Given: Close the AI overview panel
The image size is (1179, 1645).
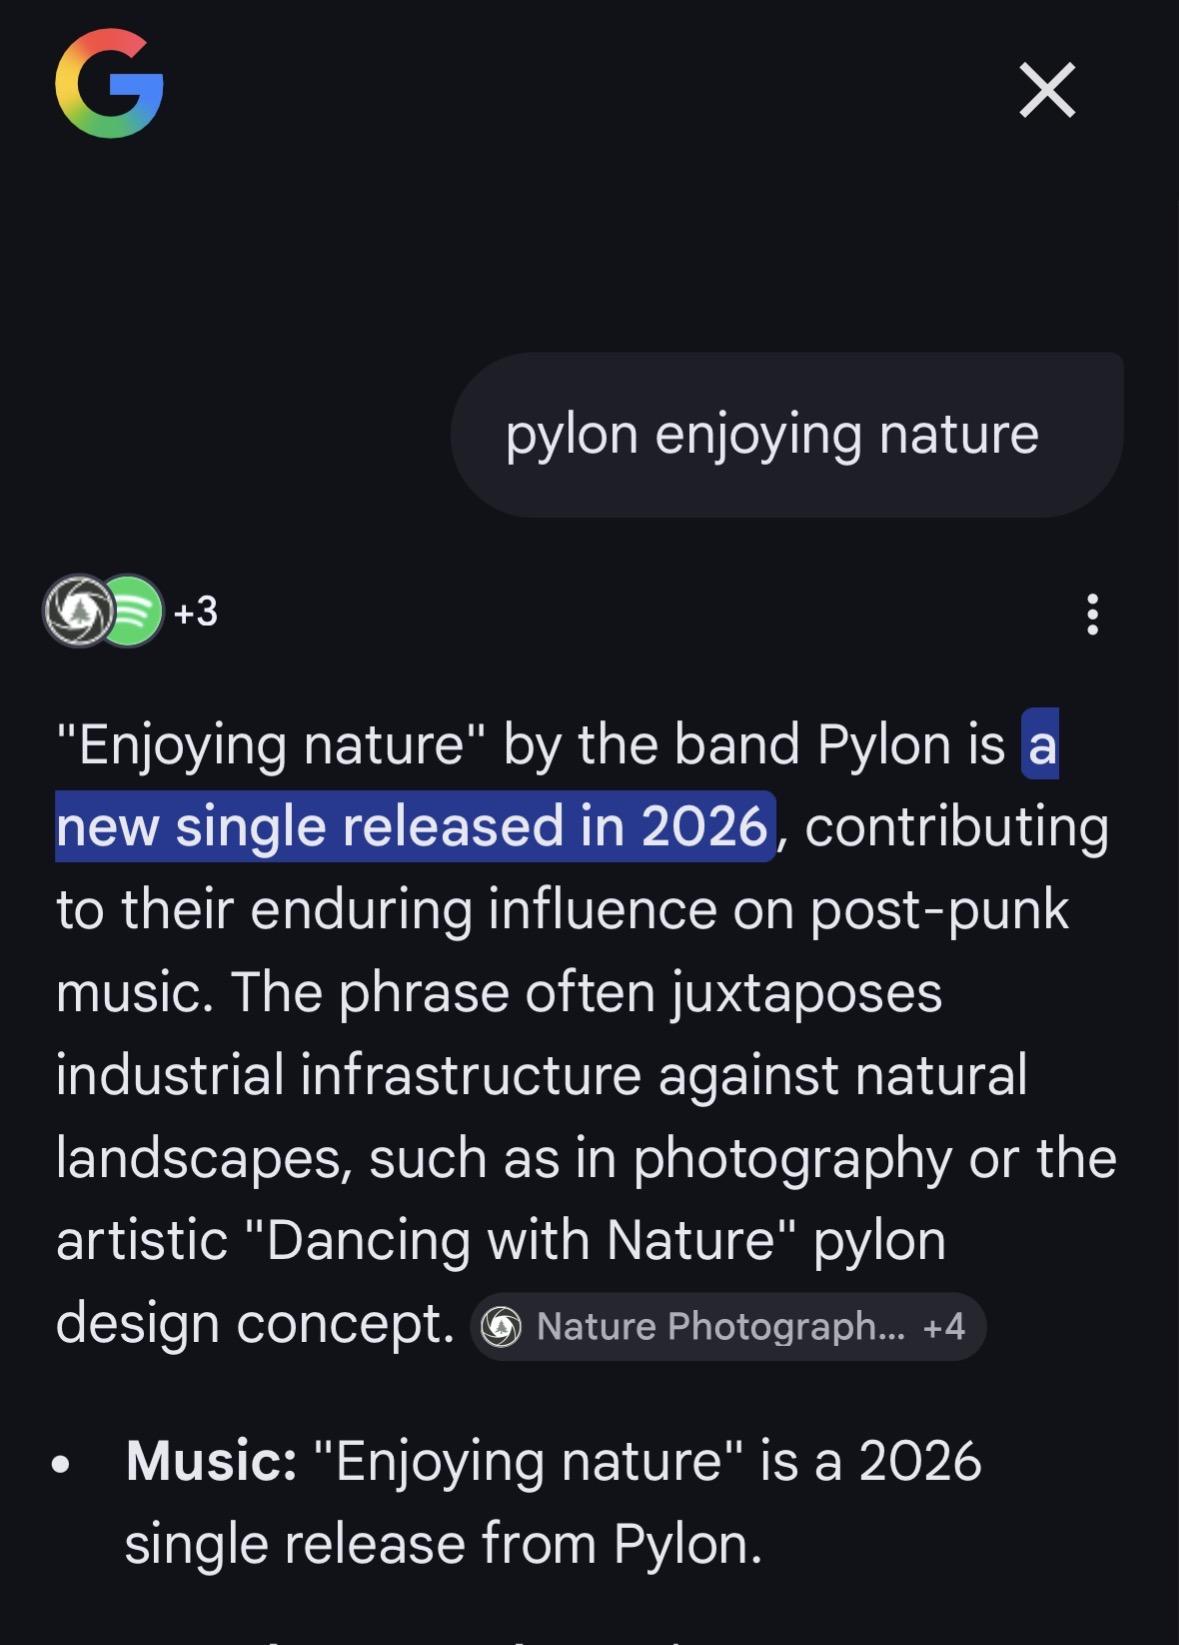Looking at the screenshot, I should 1047,90.
